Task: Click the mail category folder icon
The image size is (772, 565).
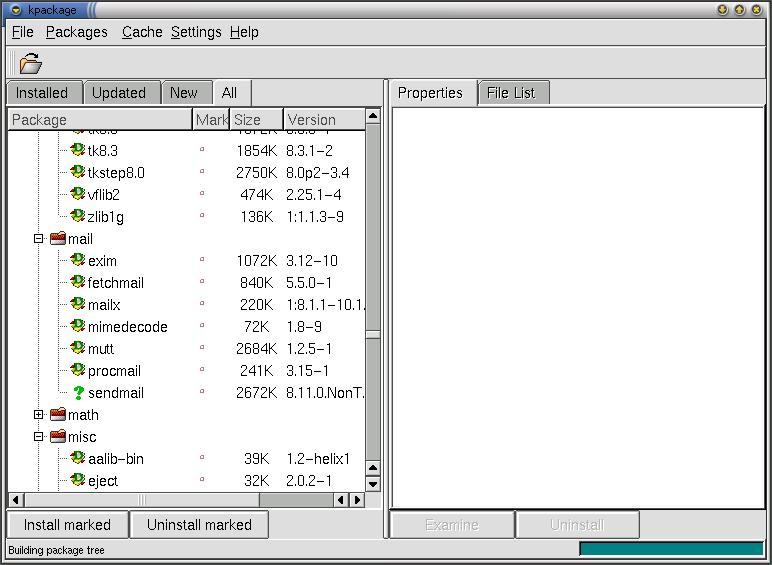Action: tap(58, 239)
